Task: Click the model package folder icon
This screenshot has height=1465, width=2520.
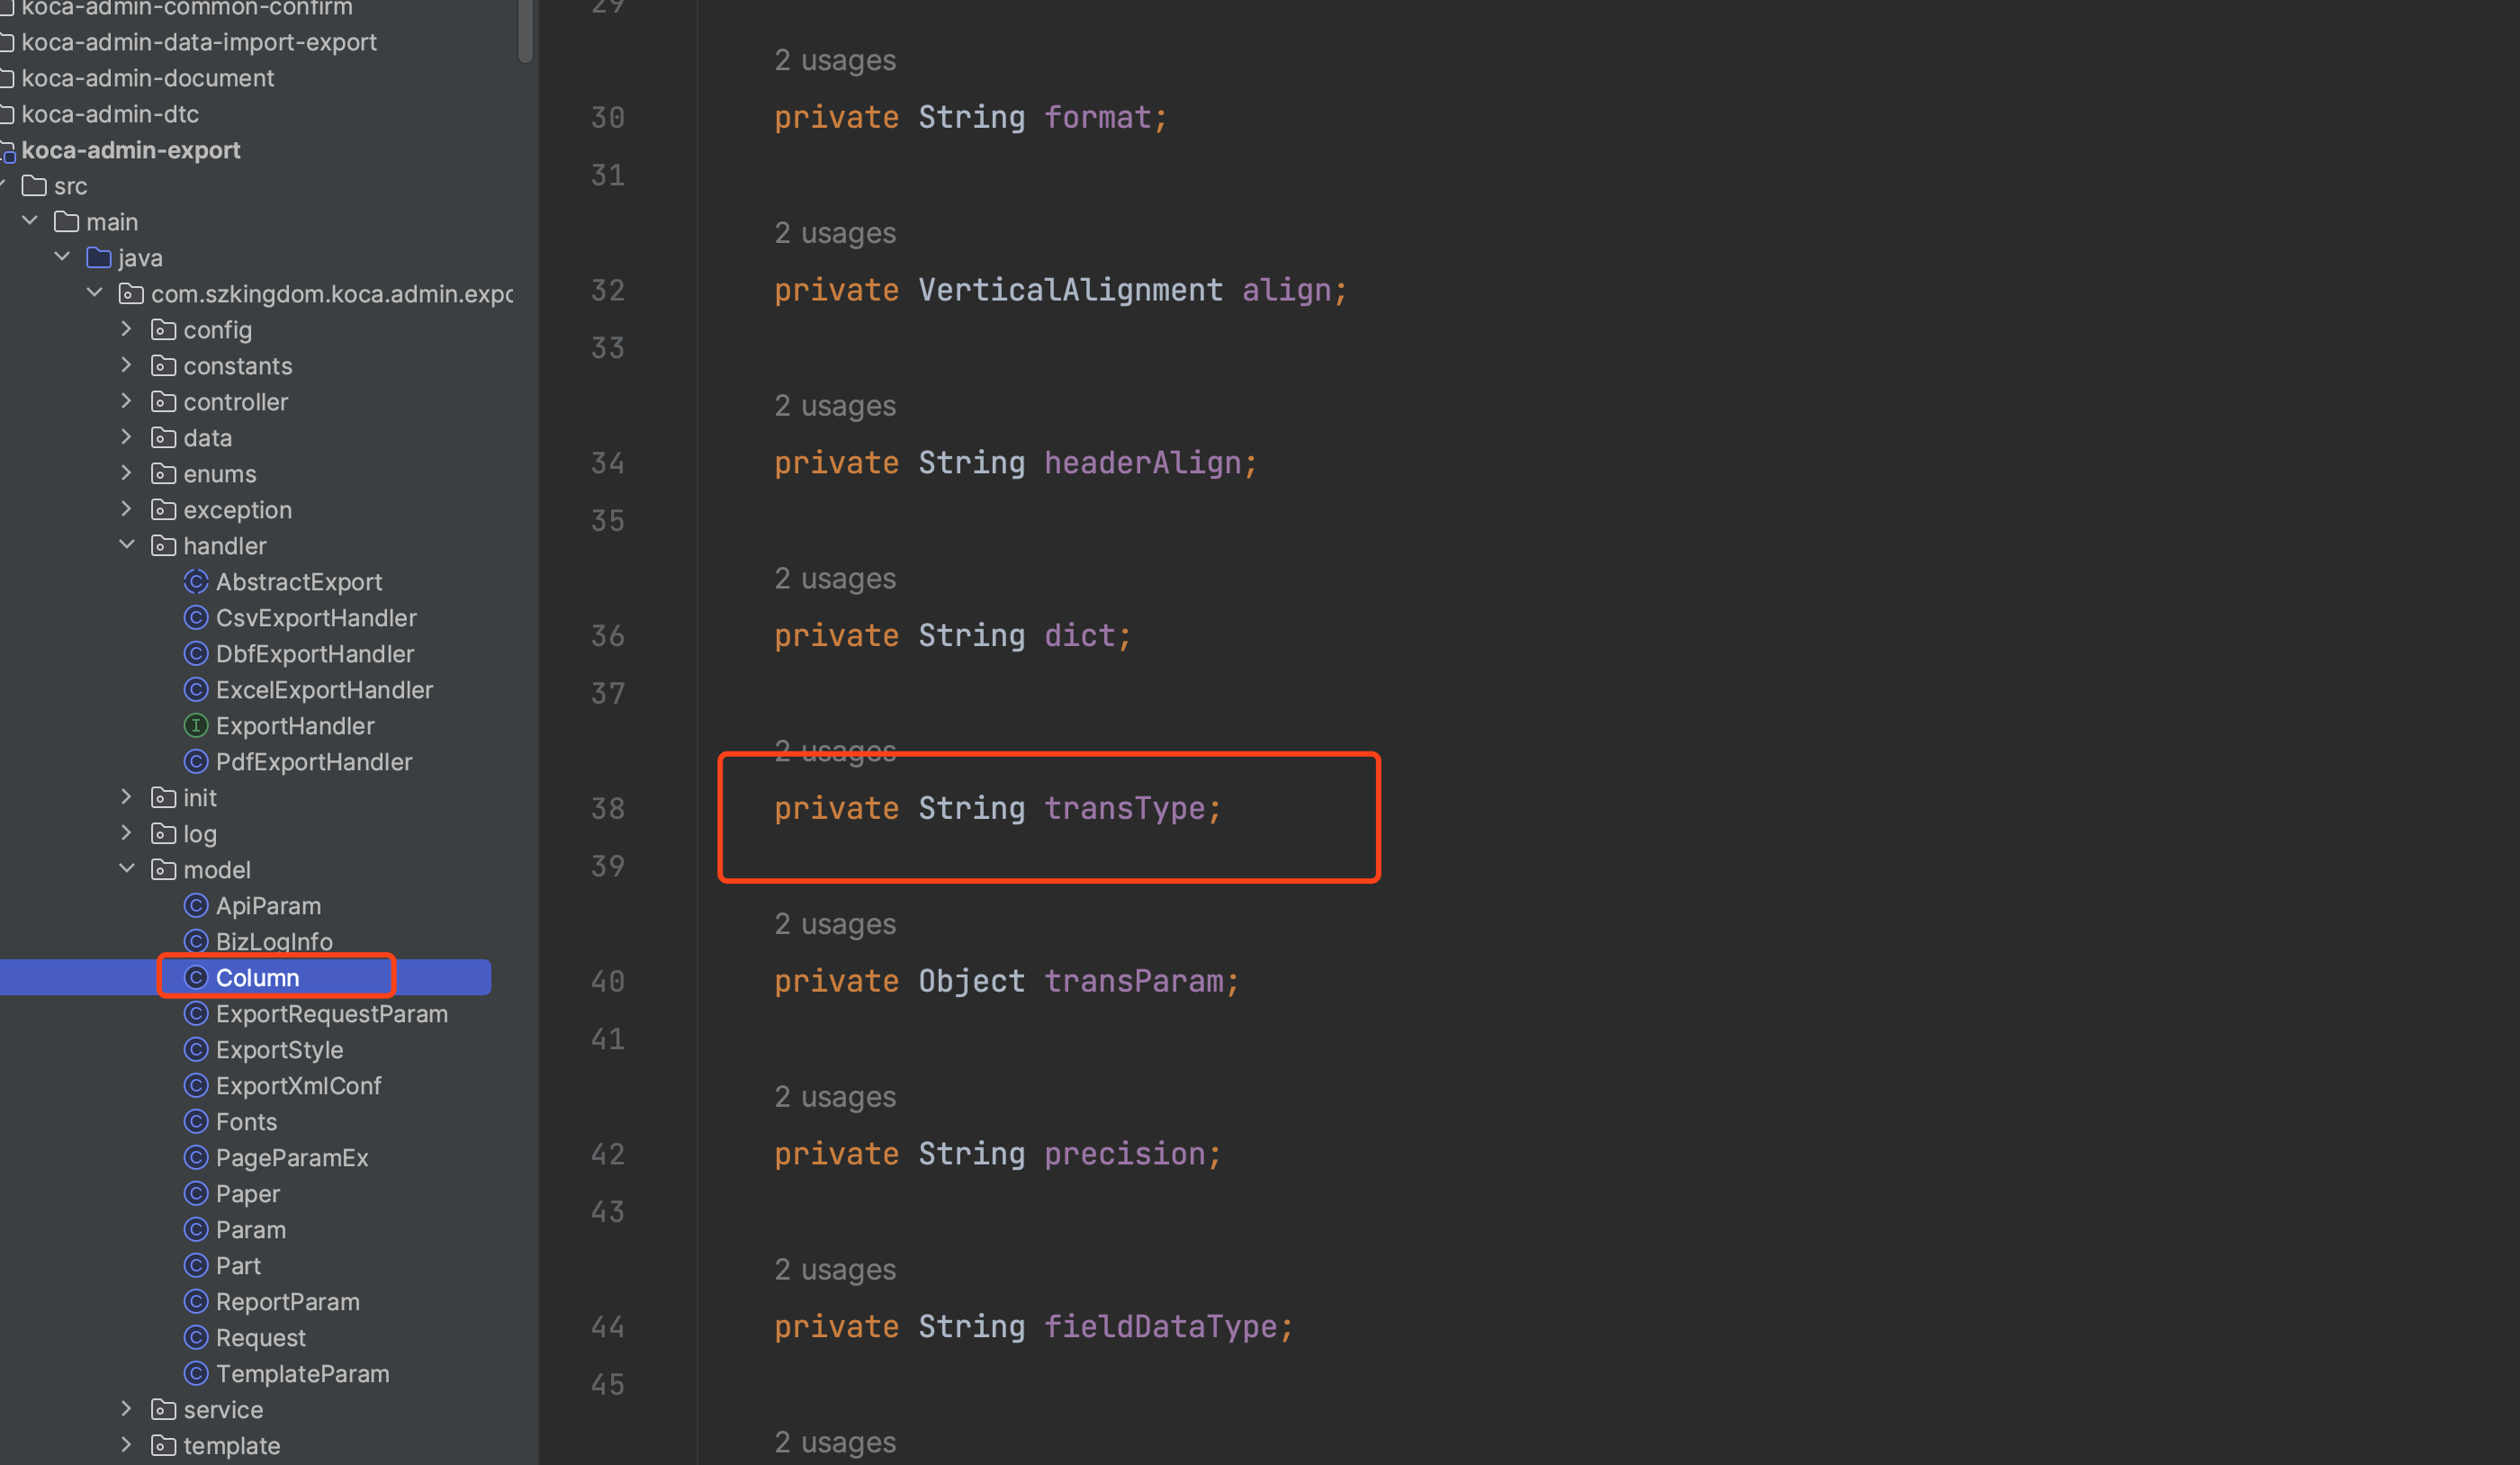Action: [163, 870]
